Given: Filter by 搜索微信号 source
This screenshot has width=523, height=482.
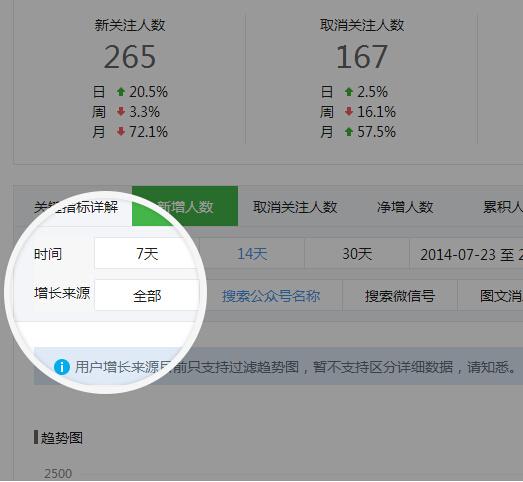Looking at the screenshot, I should [400, 295].
